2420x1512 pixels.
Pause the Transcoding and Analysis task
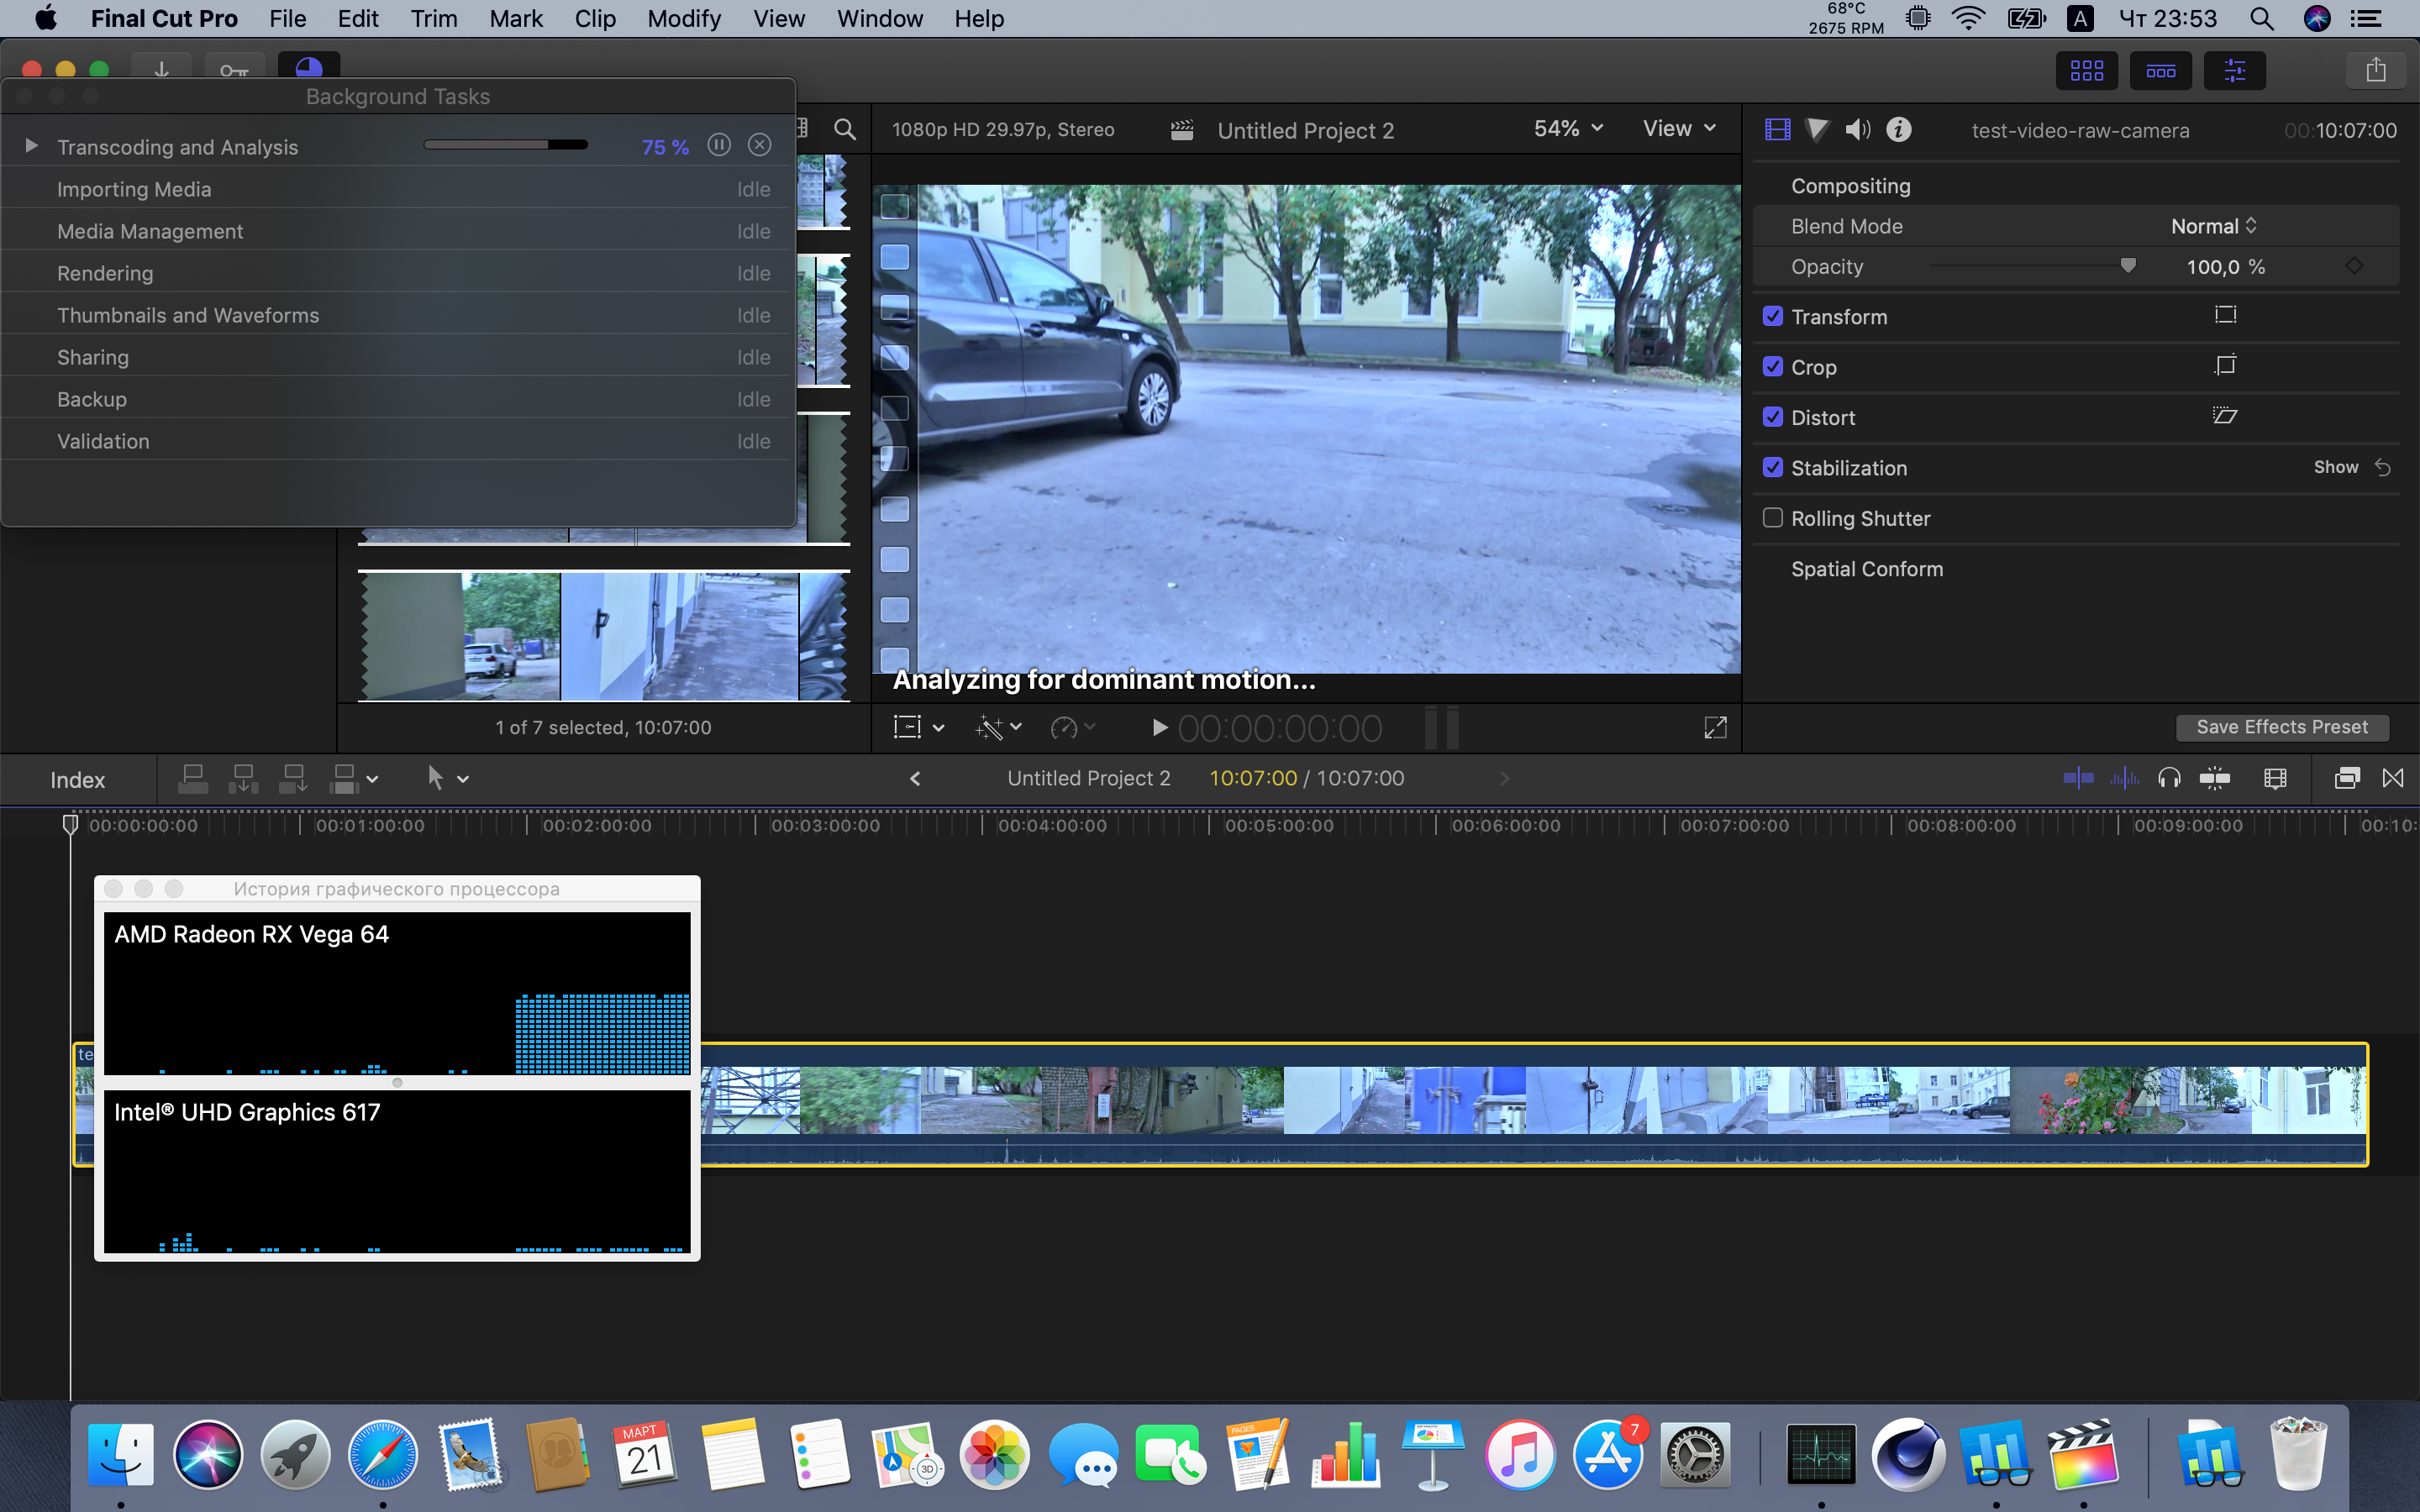[x=718, y=146]
